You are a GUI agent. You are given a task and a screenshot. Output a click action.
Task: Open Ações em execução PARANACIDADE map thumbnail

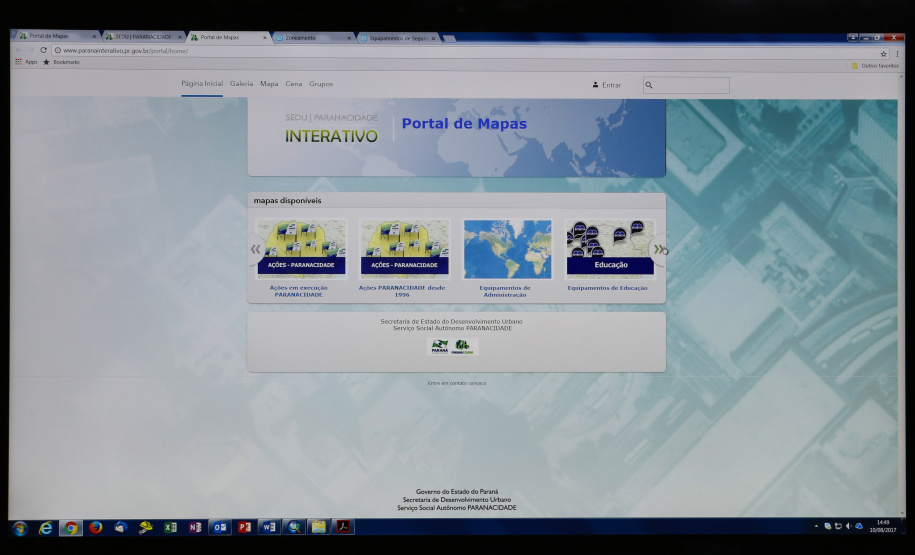point(301,249)
